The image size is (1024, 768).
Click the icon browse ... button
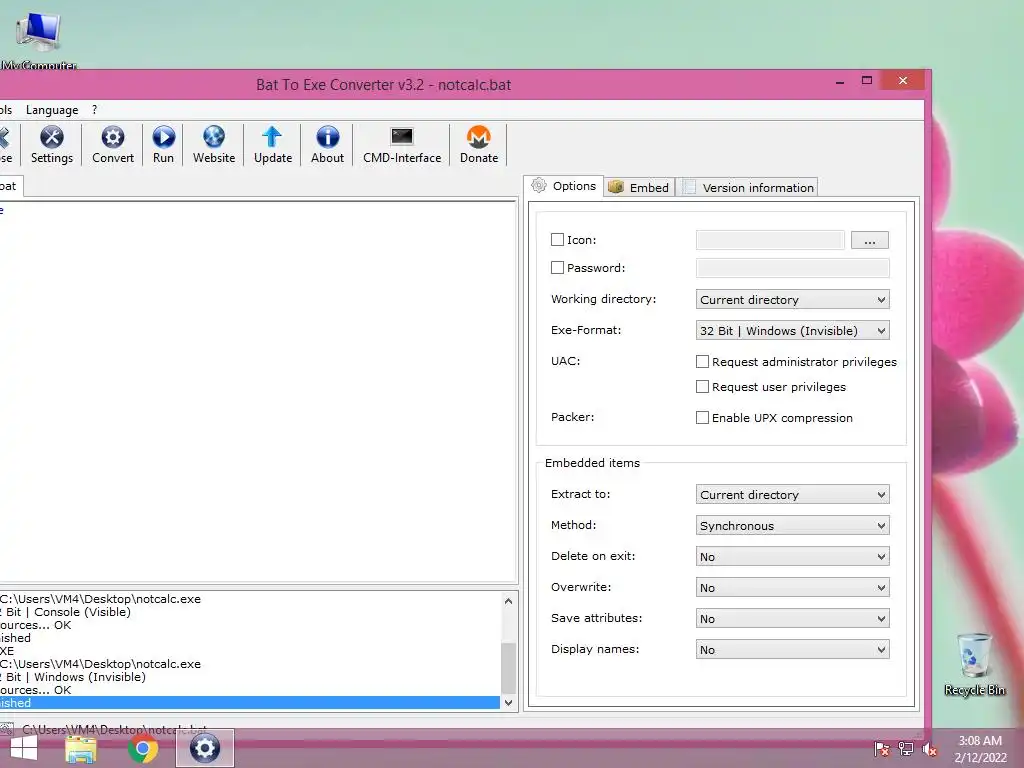click(x=869, y=240)
